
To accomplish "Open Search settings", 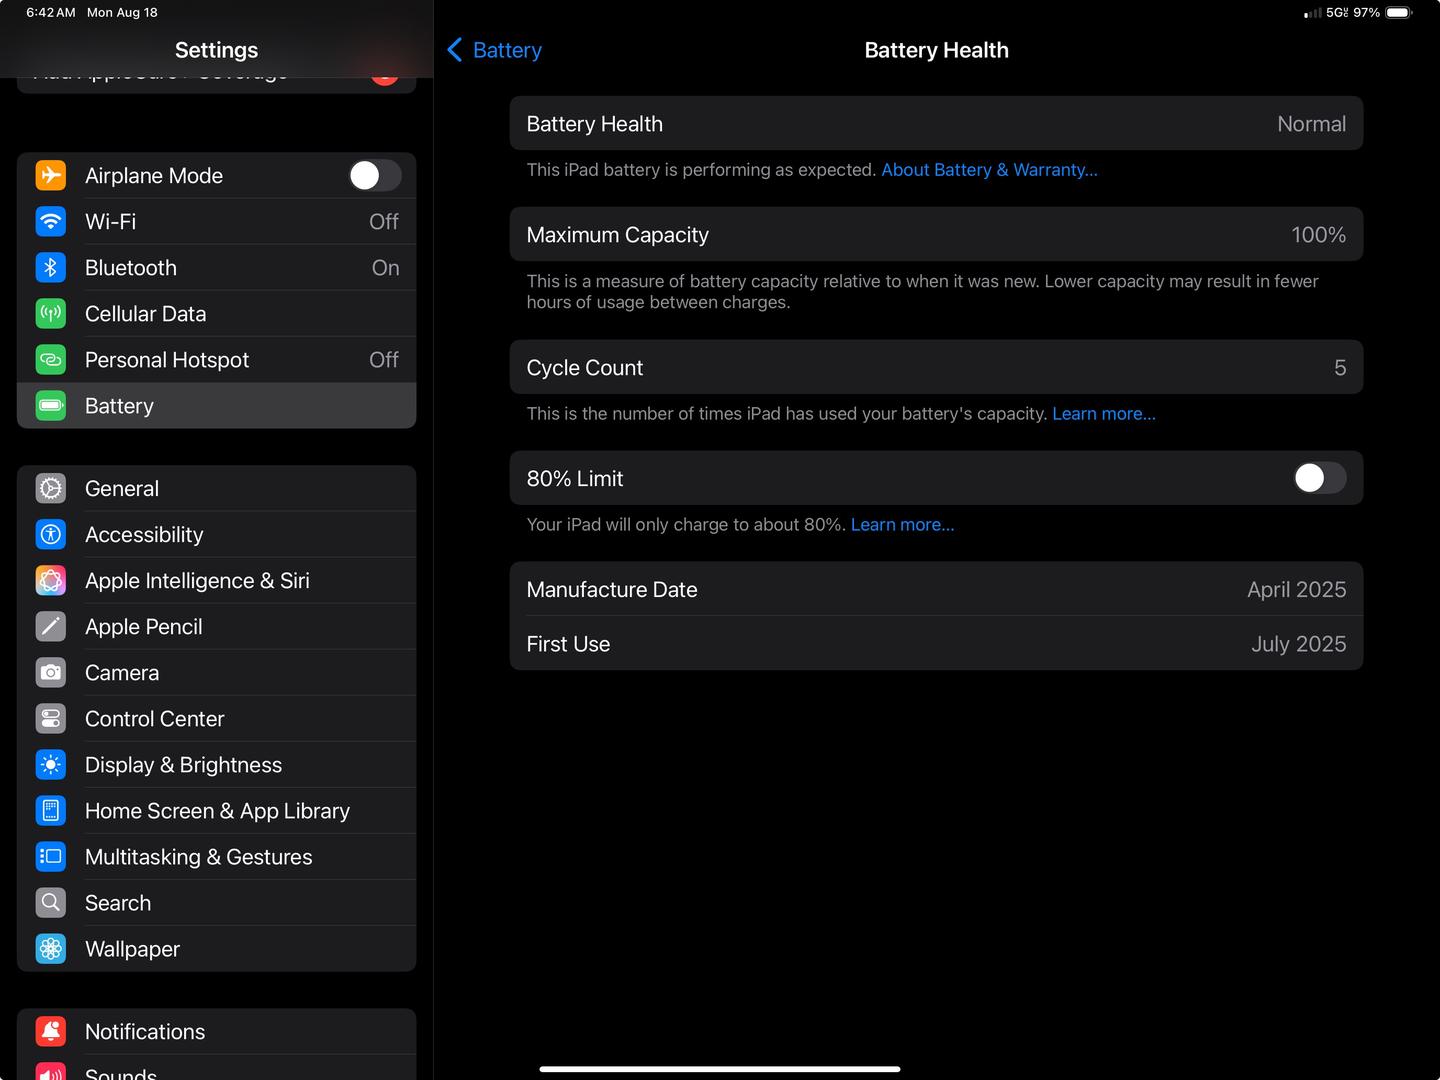I will 217,902.
